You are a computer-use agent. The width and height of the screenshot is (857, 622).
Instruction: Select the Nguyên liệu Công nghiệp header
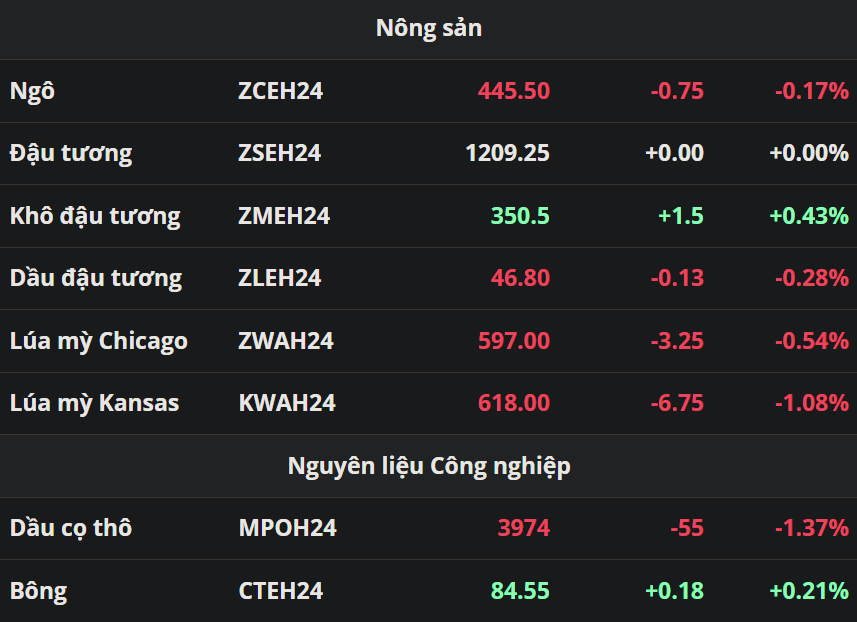tap(428, 466)
